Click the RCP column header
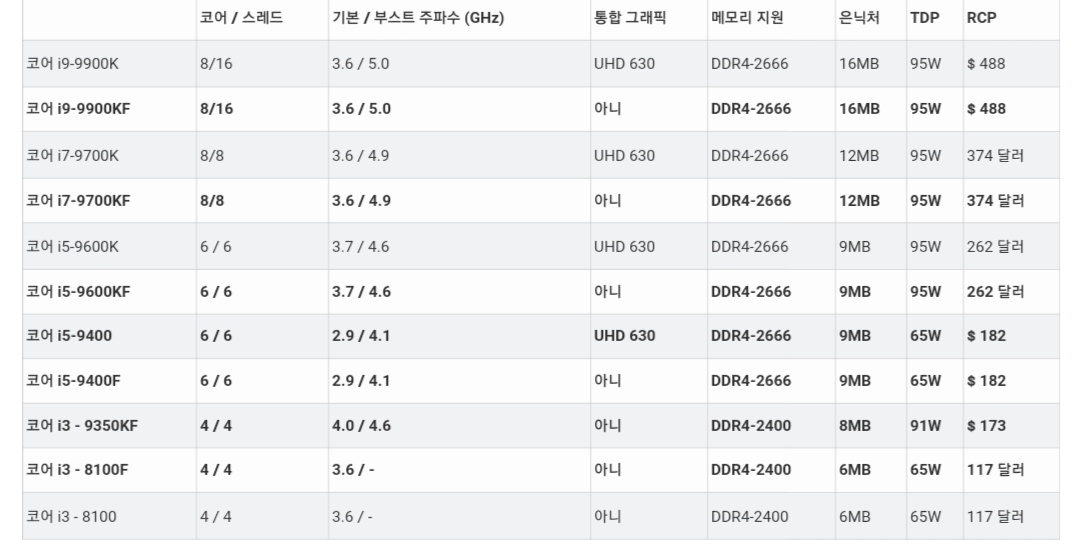The width and height of the screenshot is (1080, 551). coord(981,18)
